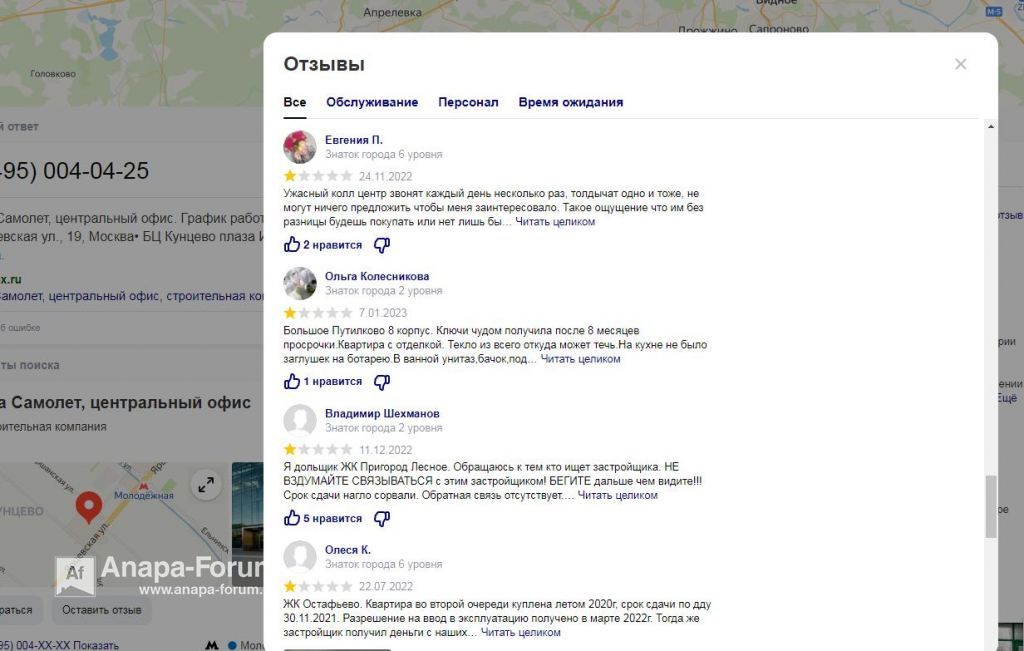The image size is (1024, 651).
Task: Like Евгения П.'s review with thumbs up
Action: coord(291,245)
